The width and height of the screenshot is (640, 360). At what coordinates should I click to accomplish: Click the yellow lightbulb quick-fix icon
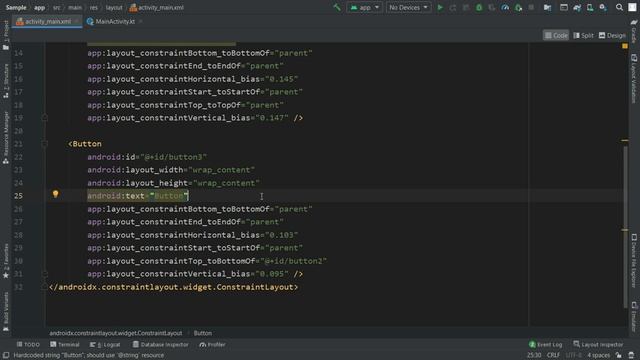56,194
